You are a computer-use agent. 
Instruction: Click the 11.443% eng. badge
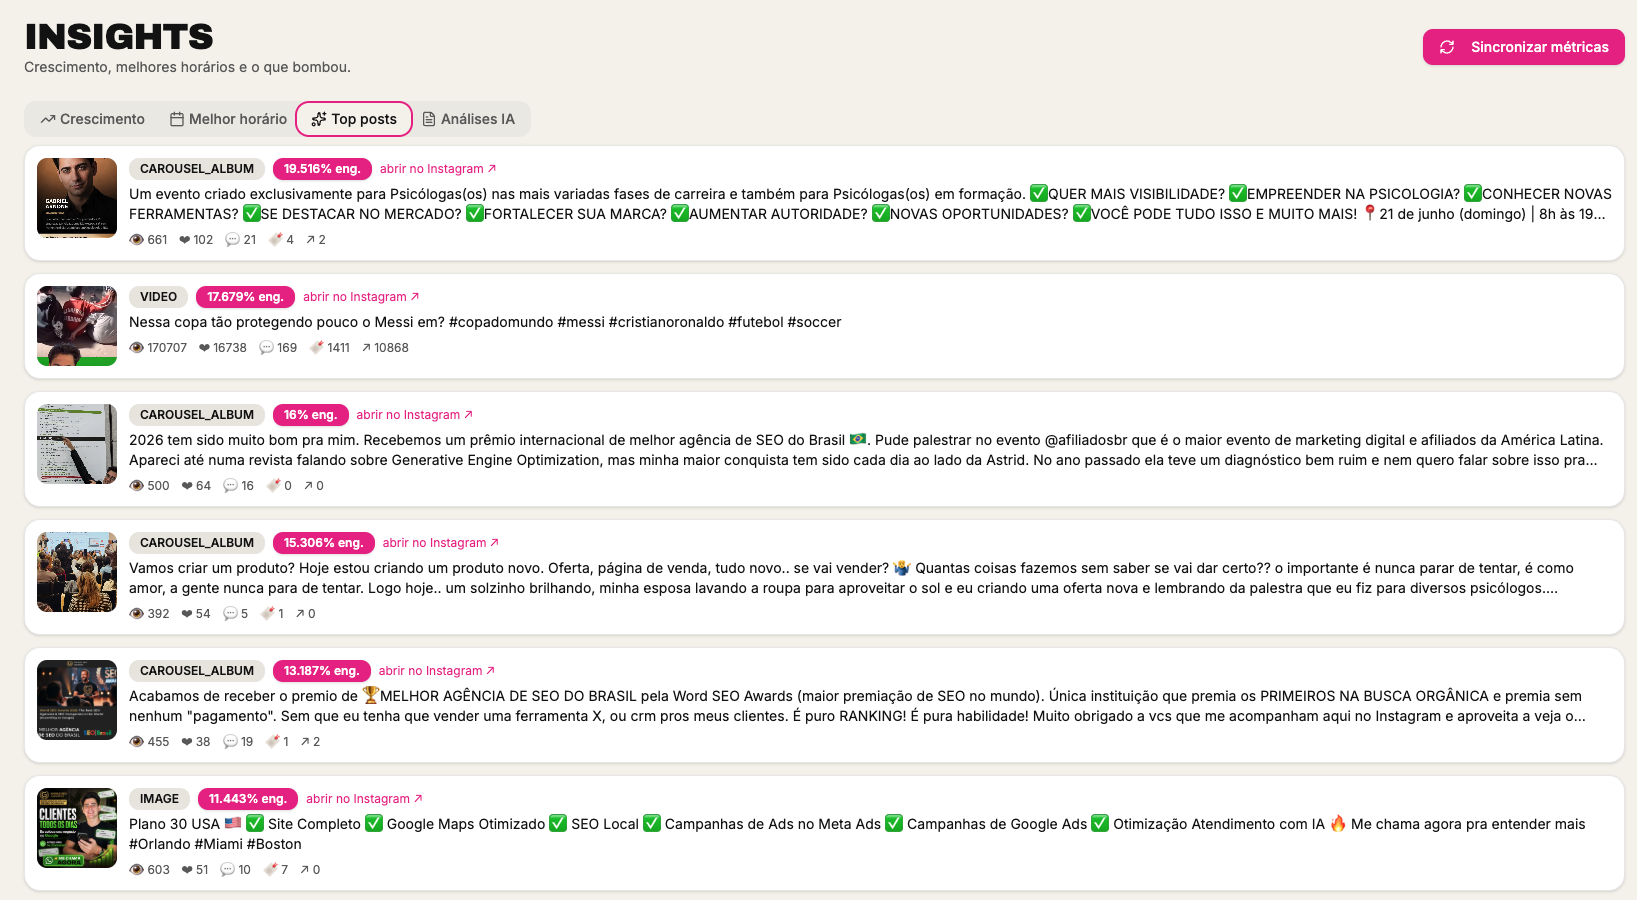[248, 799]
